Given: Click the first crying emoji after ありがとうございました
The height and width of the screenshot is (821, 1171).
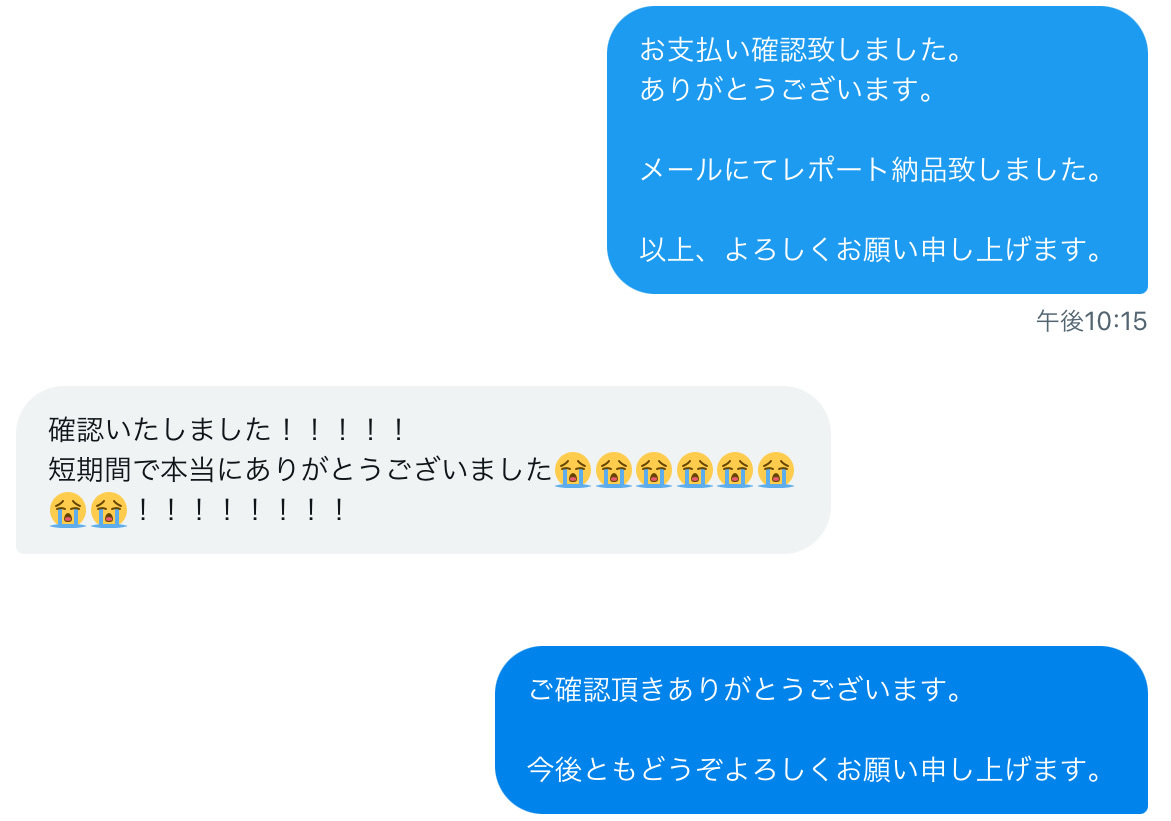Looking at the screenshot, I should 573,470.
